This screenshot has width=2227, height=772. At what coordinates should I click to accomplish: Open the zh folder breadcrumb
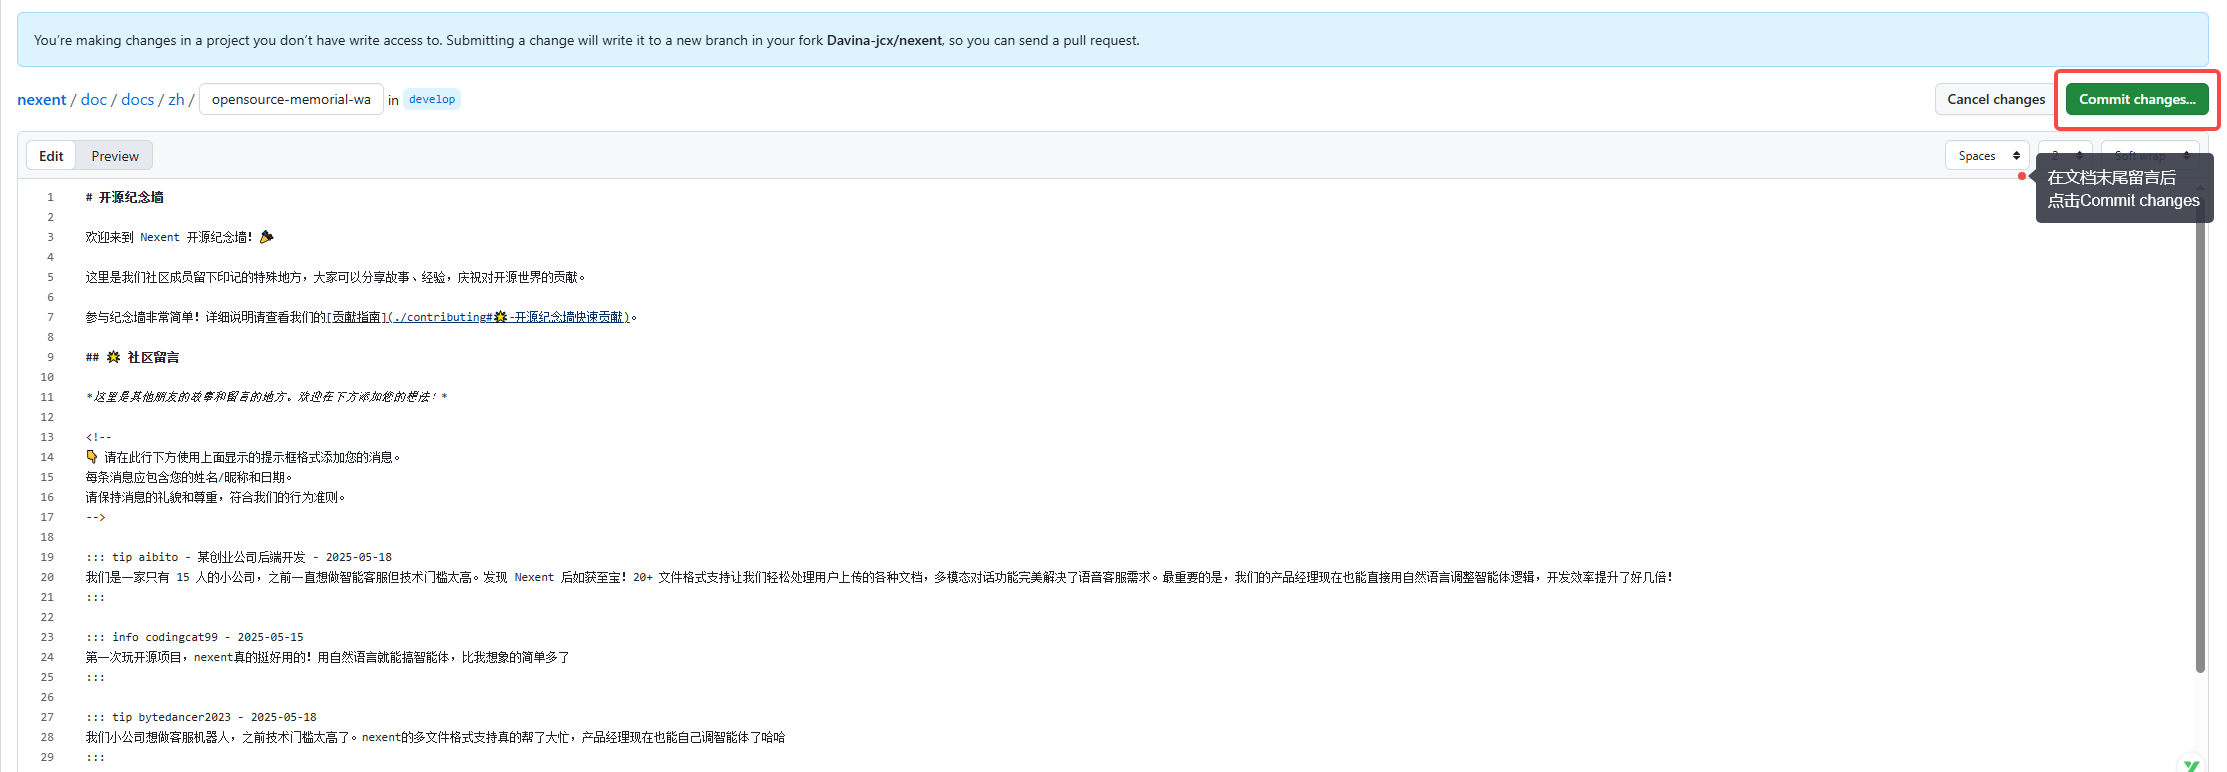(176, 100)
